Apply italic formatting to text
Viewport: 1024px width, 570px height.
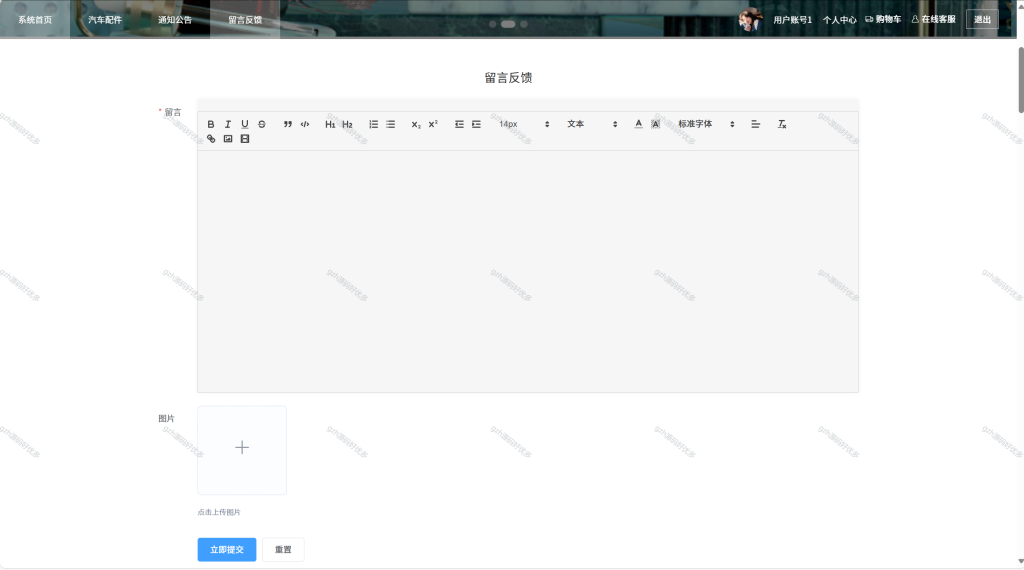tap(228, 124)
